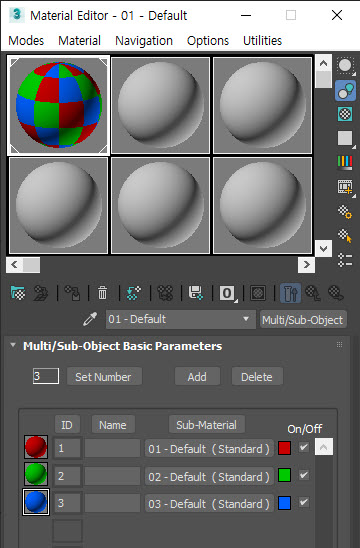Toggle On/Off checkbox for sub-material 1
Screen dimensions: 360x548
pyautogui.click(x=304, y=447)
